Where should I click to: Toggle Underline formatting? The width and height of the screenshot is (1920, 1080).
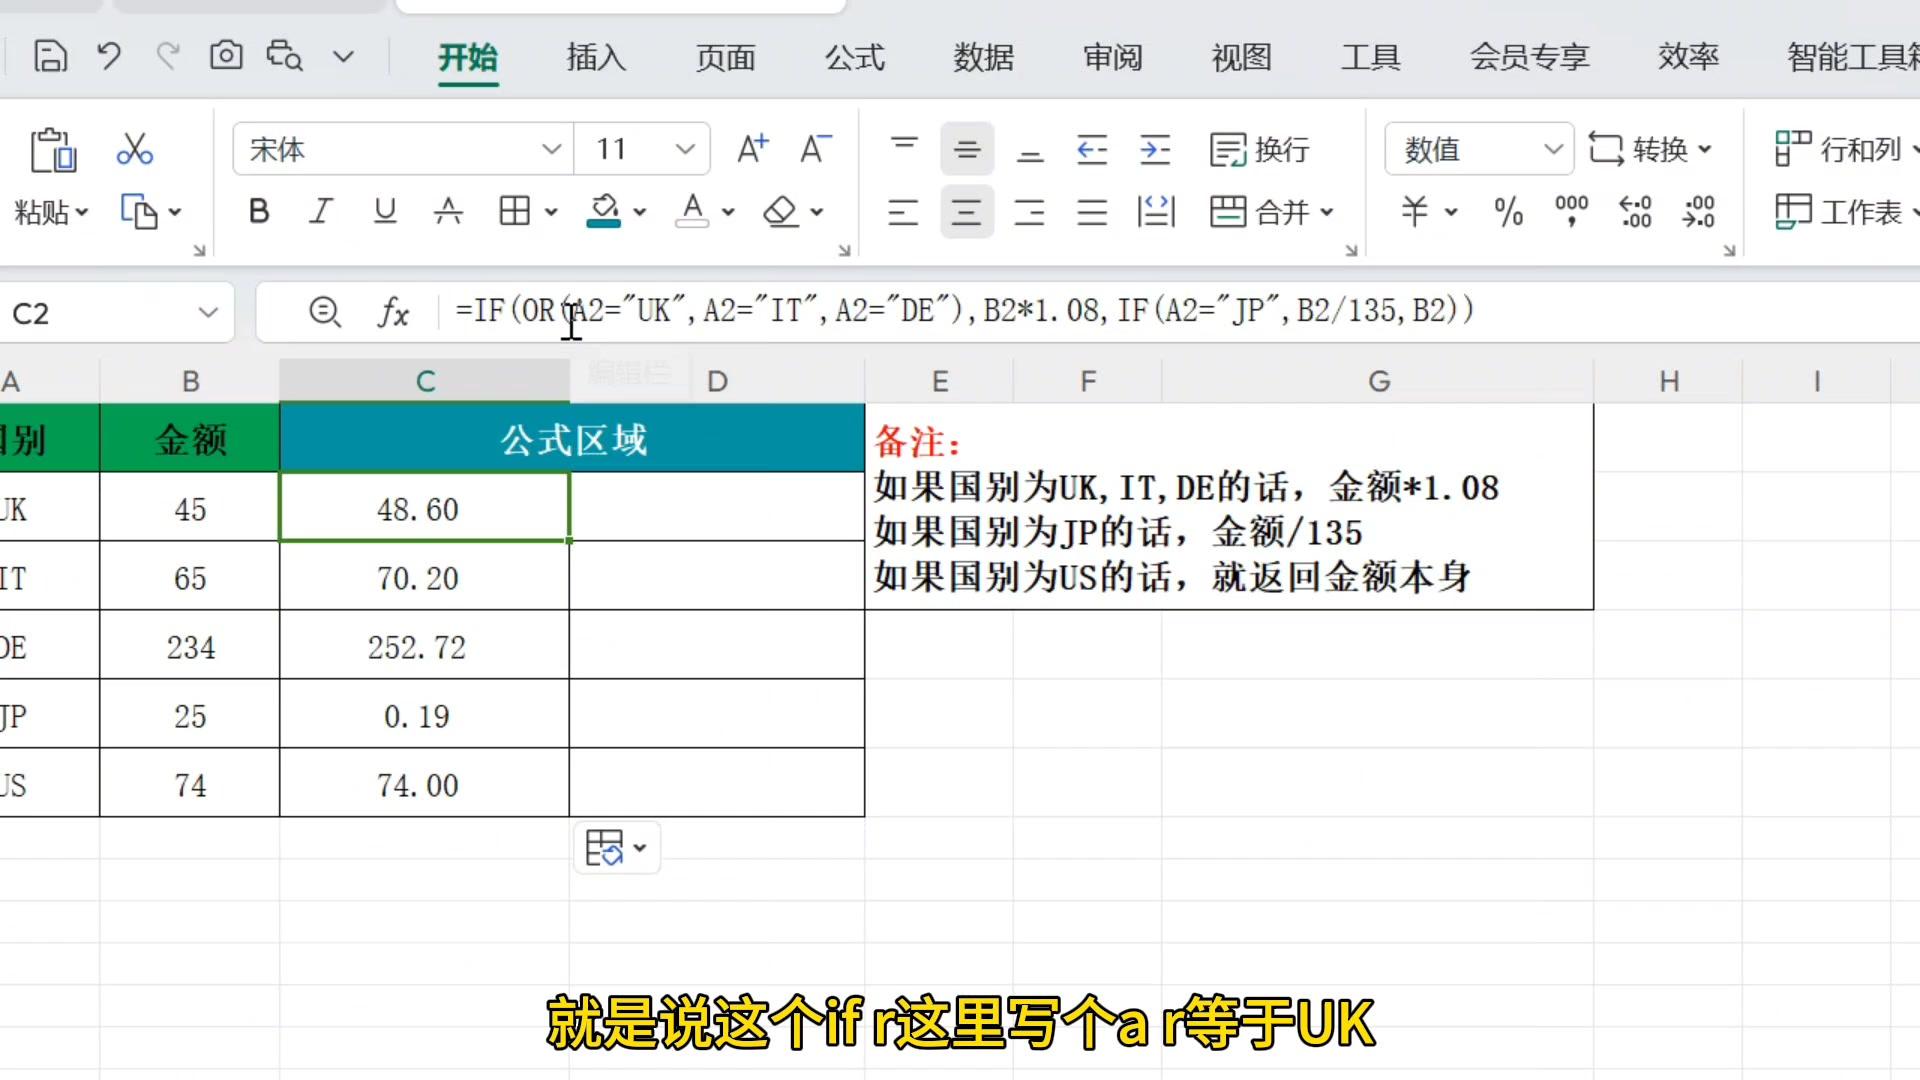385,211
